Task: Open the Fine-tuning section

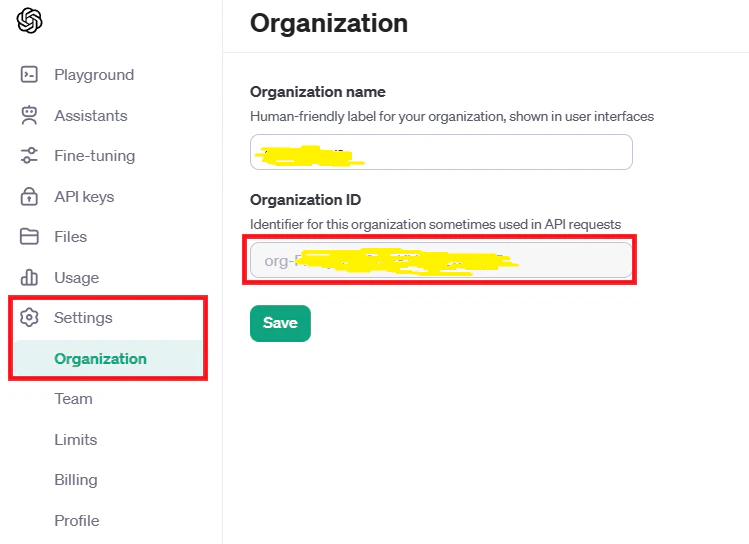Action: point(95,156)
